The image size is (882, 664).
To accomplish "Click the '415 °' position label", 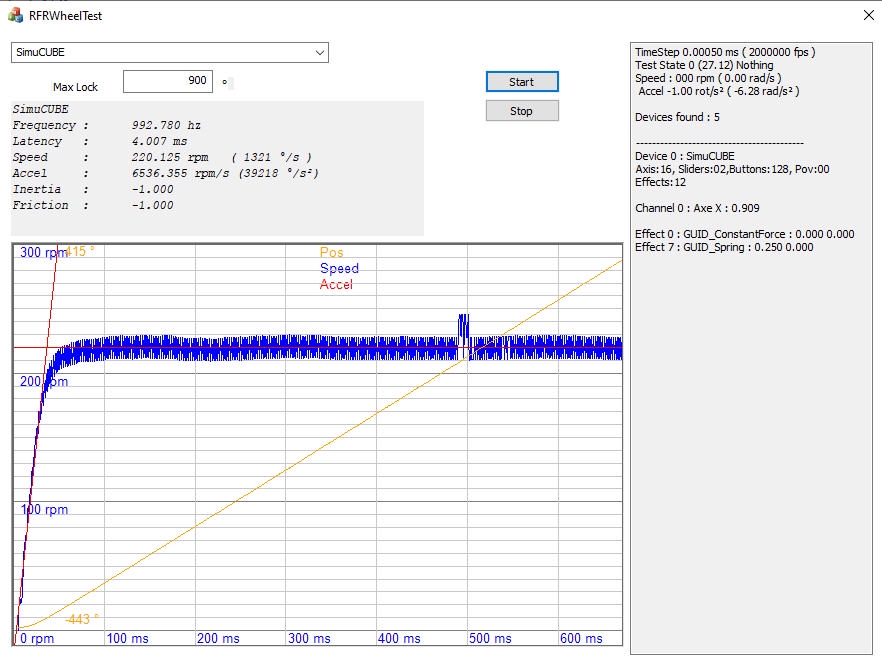I will (x=80, y=252).
